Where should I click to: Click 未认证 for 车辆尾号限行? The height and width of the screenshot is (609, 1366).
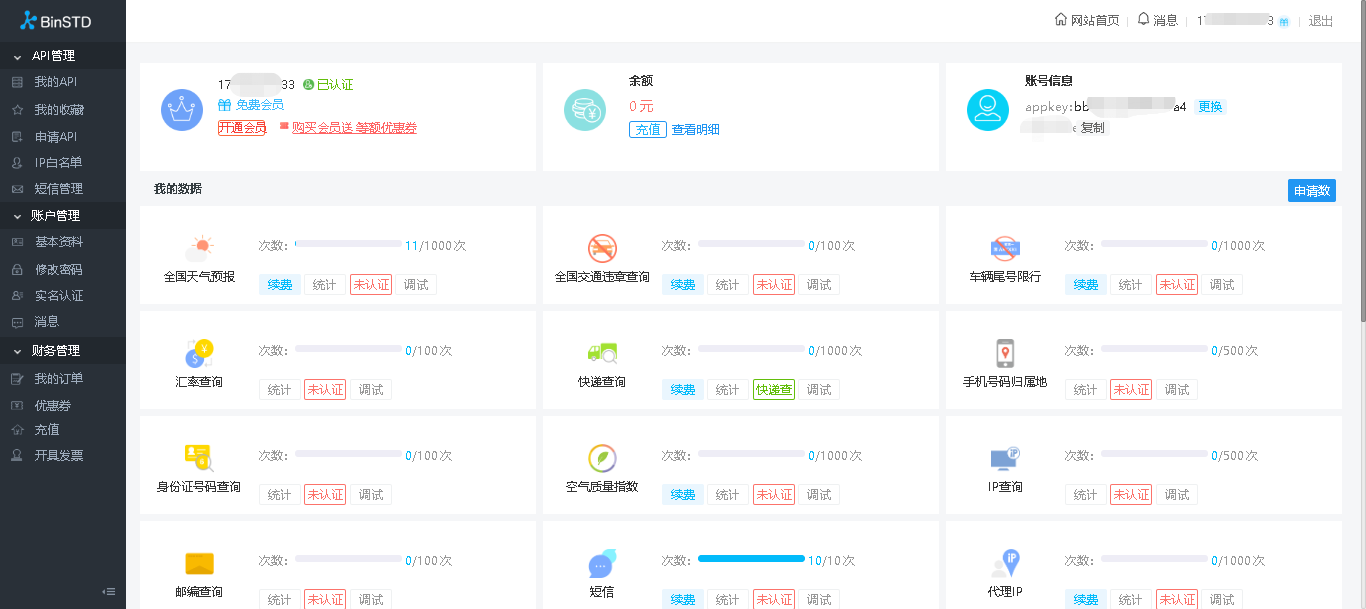click(1176, 285)
